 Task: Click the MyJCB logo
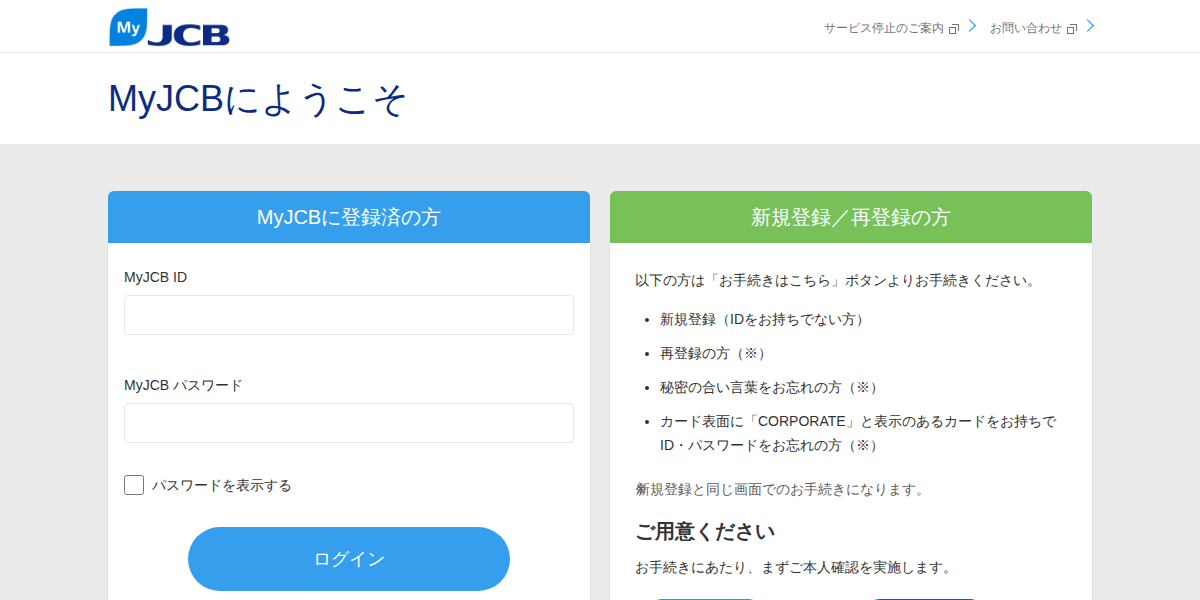click(x=169, y=27)
